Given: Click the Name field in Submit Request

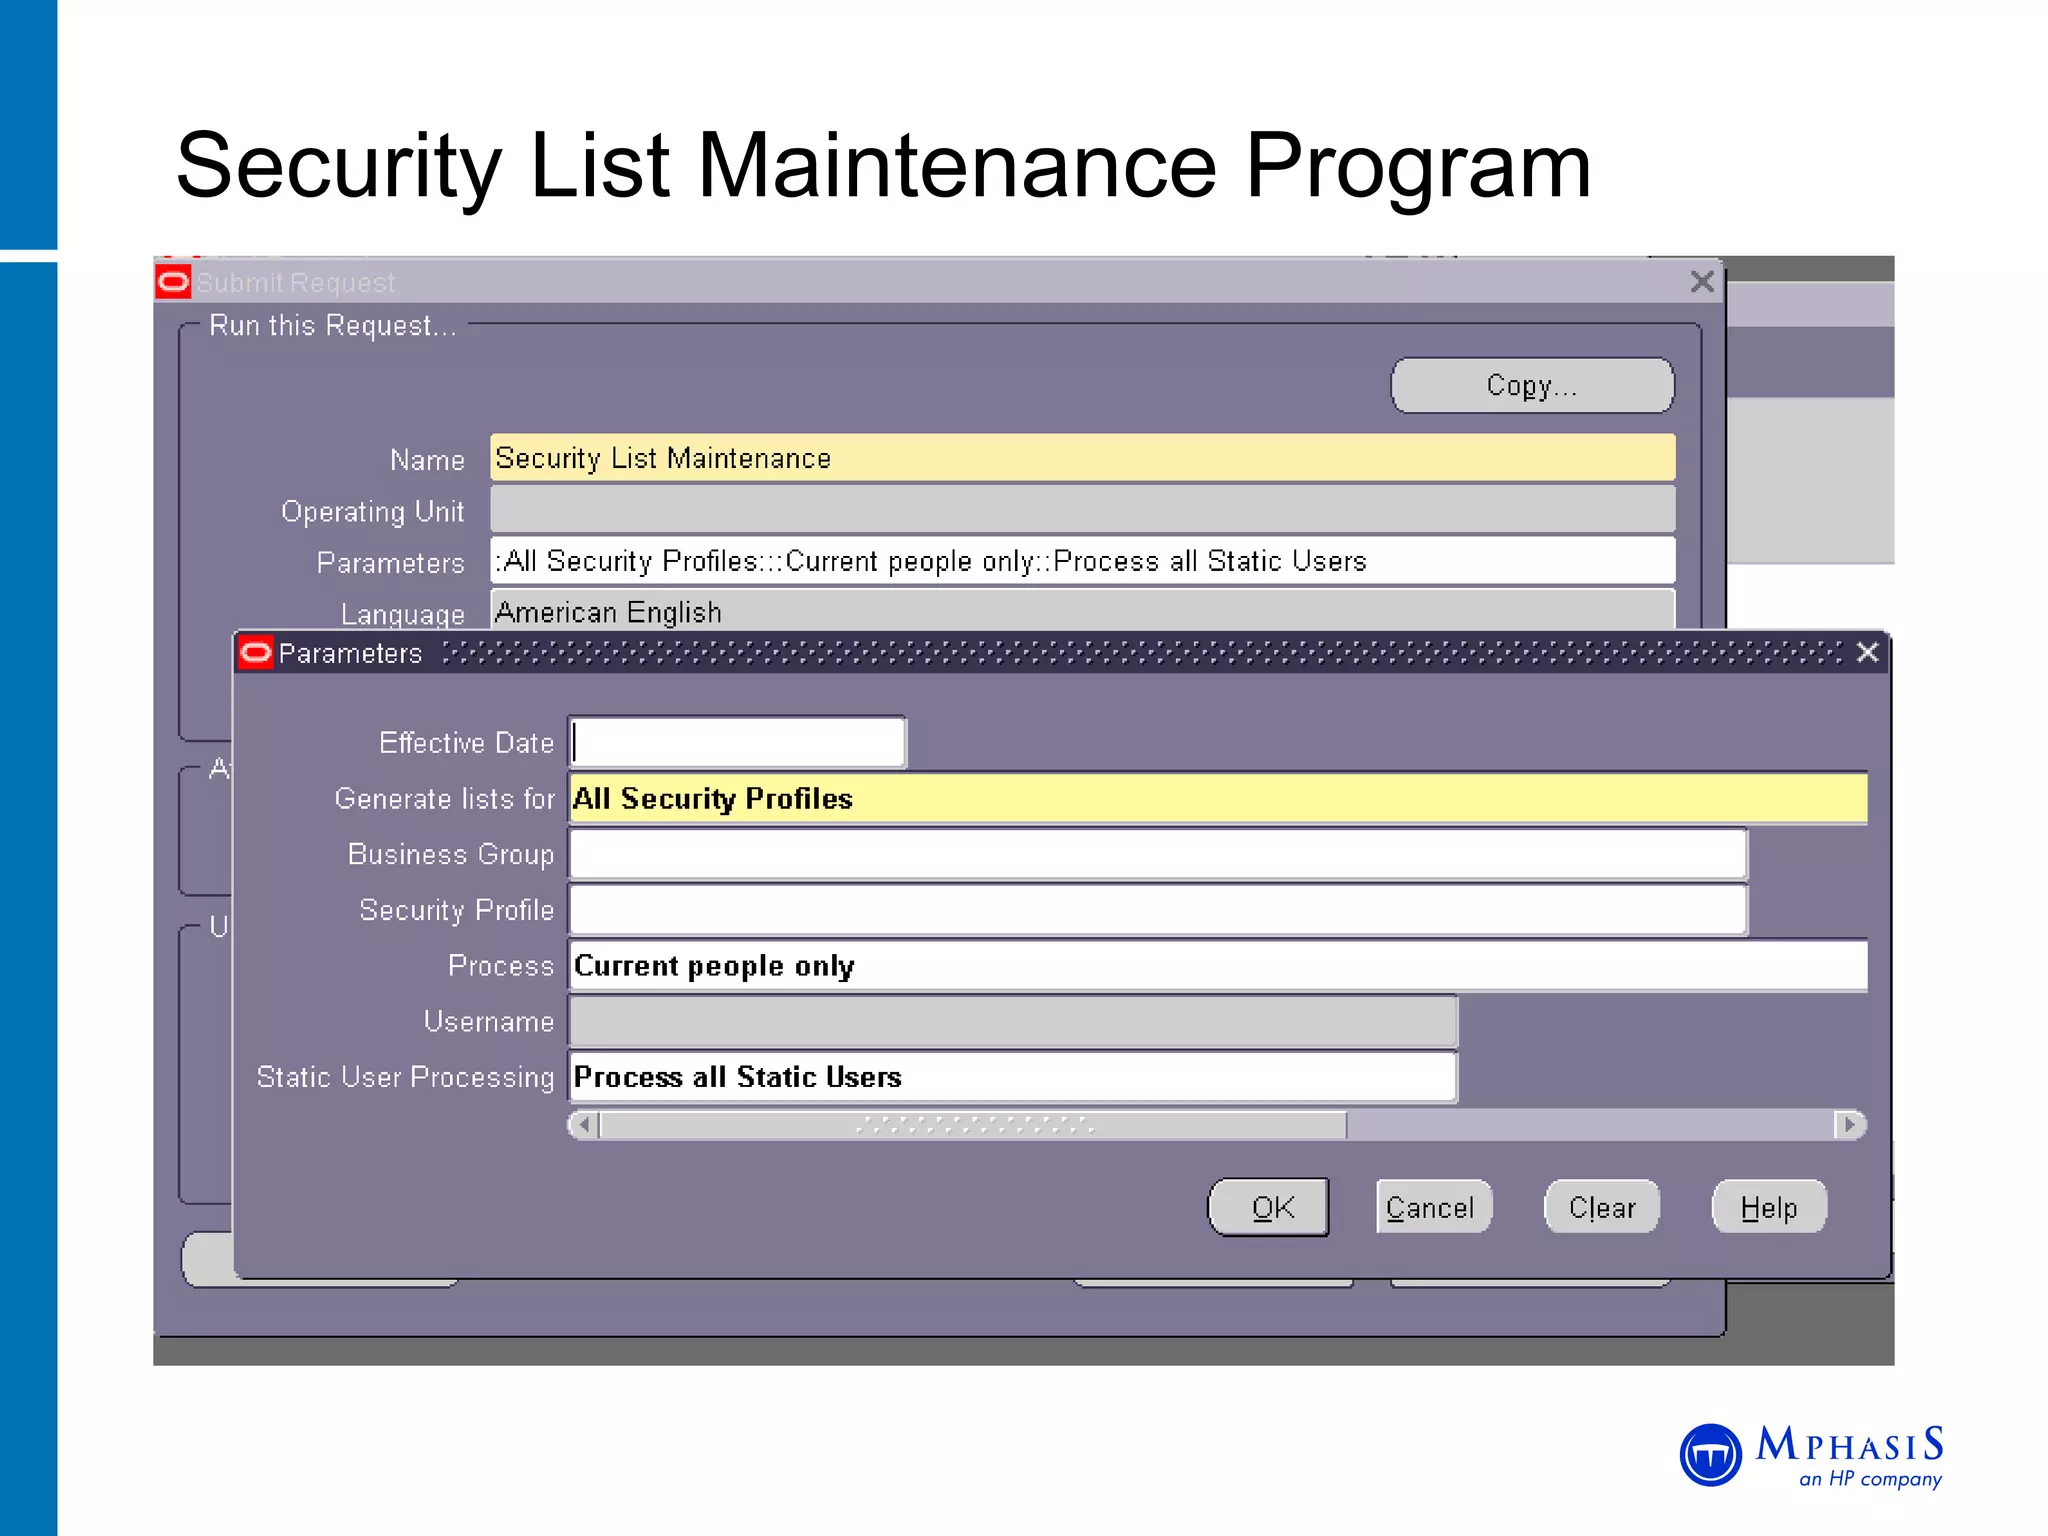Looking at the screenshot, I should coord(1083,458).
